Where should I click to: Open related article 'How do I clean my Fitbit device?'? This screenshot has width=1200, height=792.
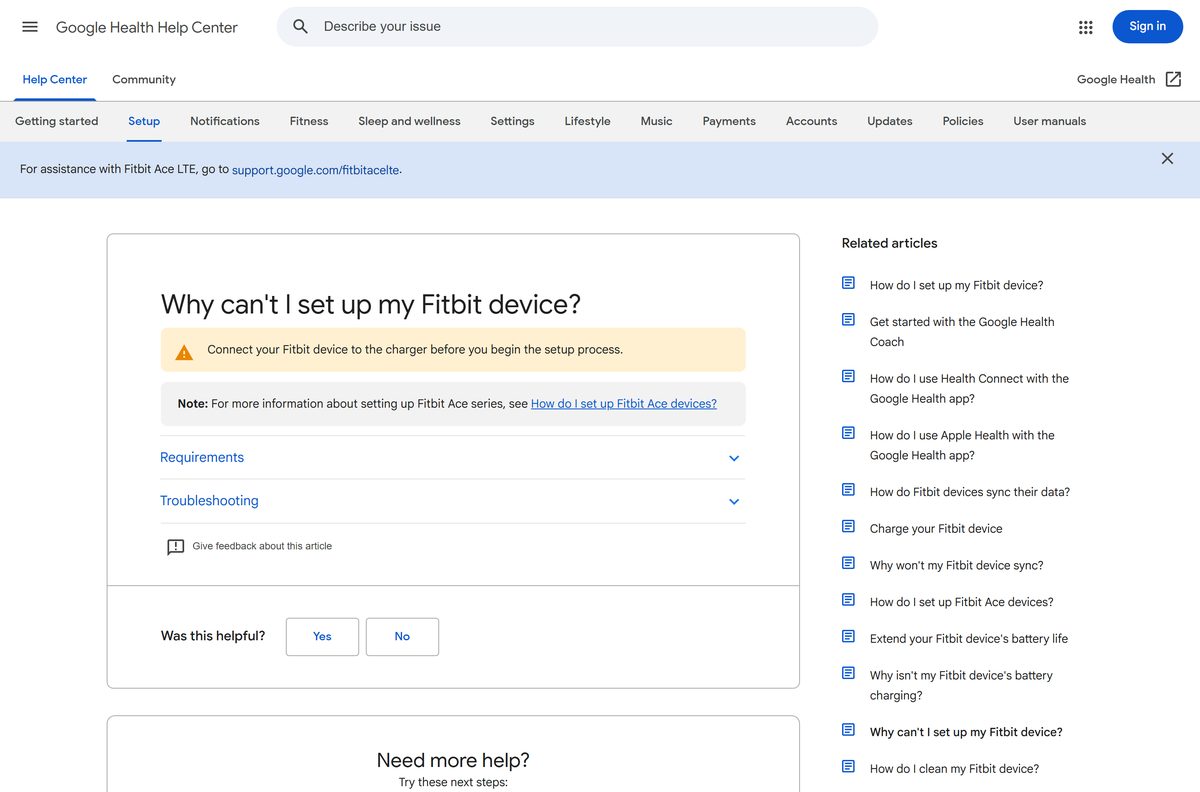point(954,768)
